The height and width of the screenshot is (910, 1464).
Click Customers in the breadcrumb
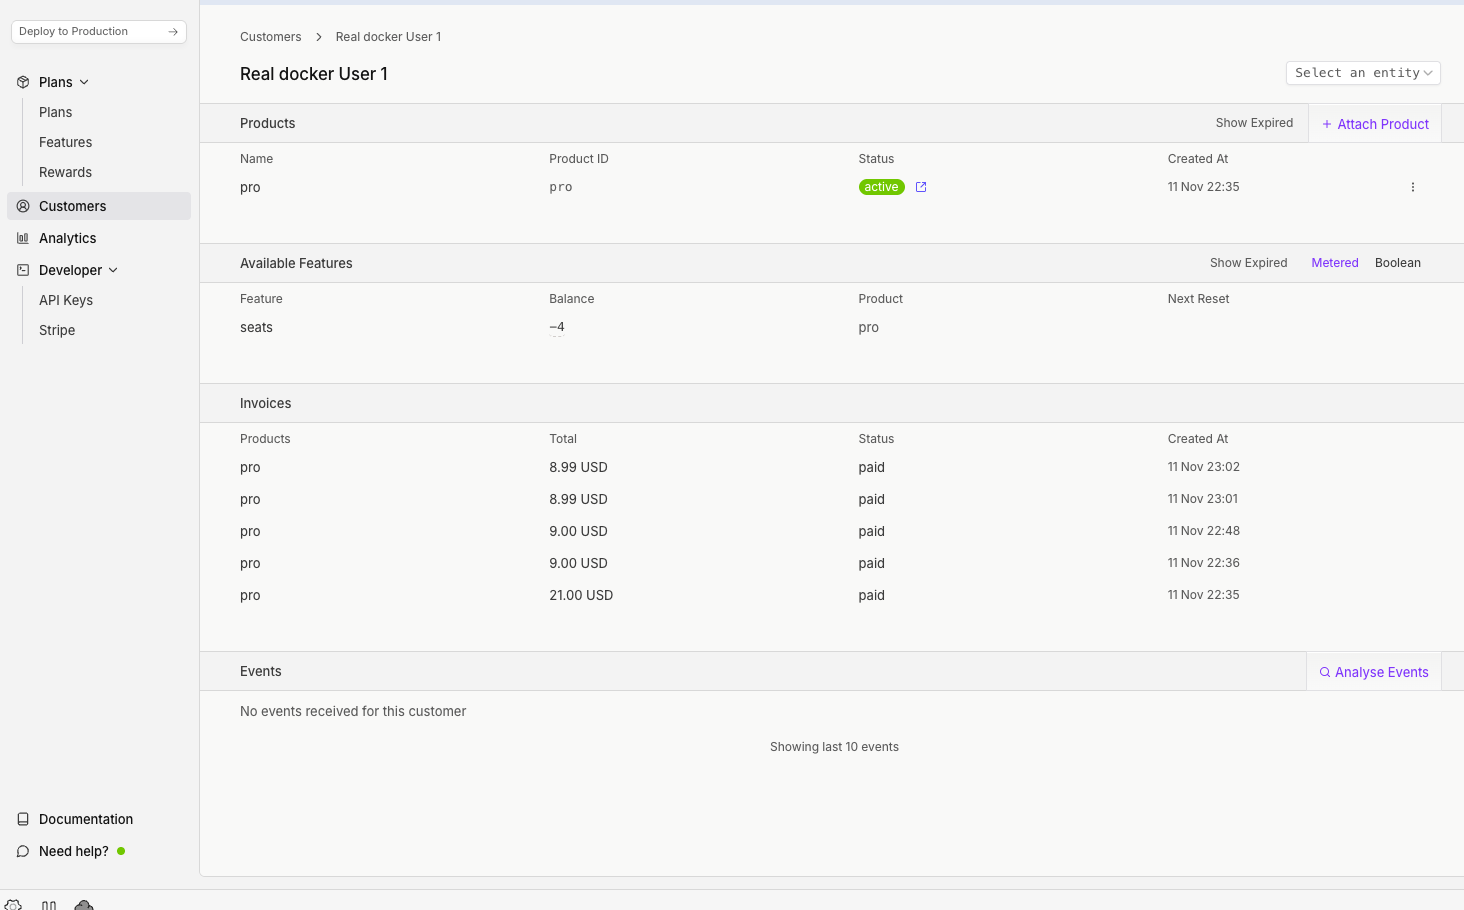[x=270, y=37]
